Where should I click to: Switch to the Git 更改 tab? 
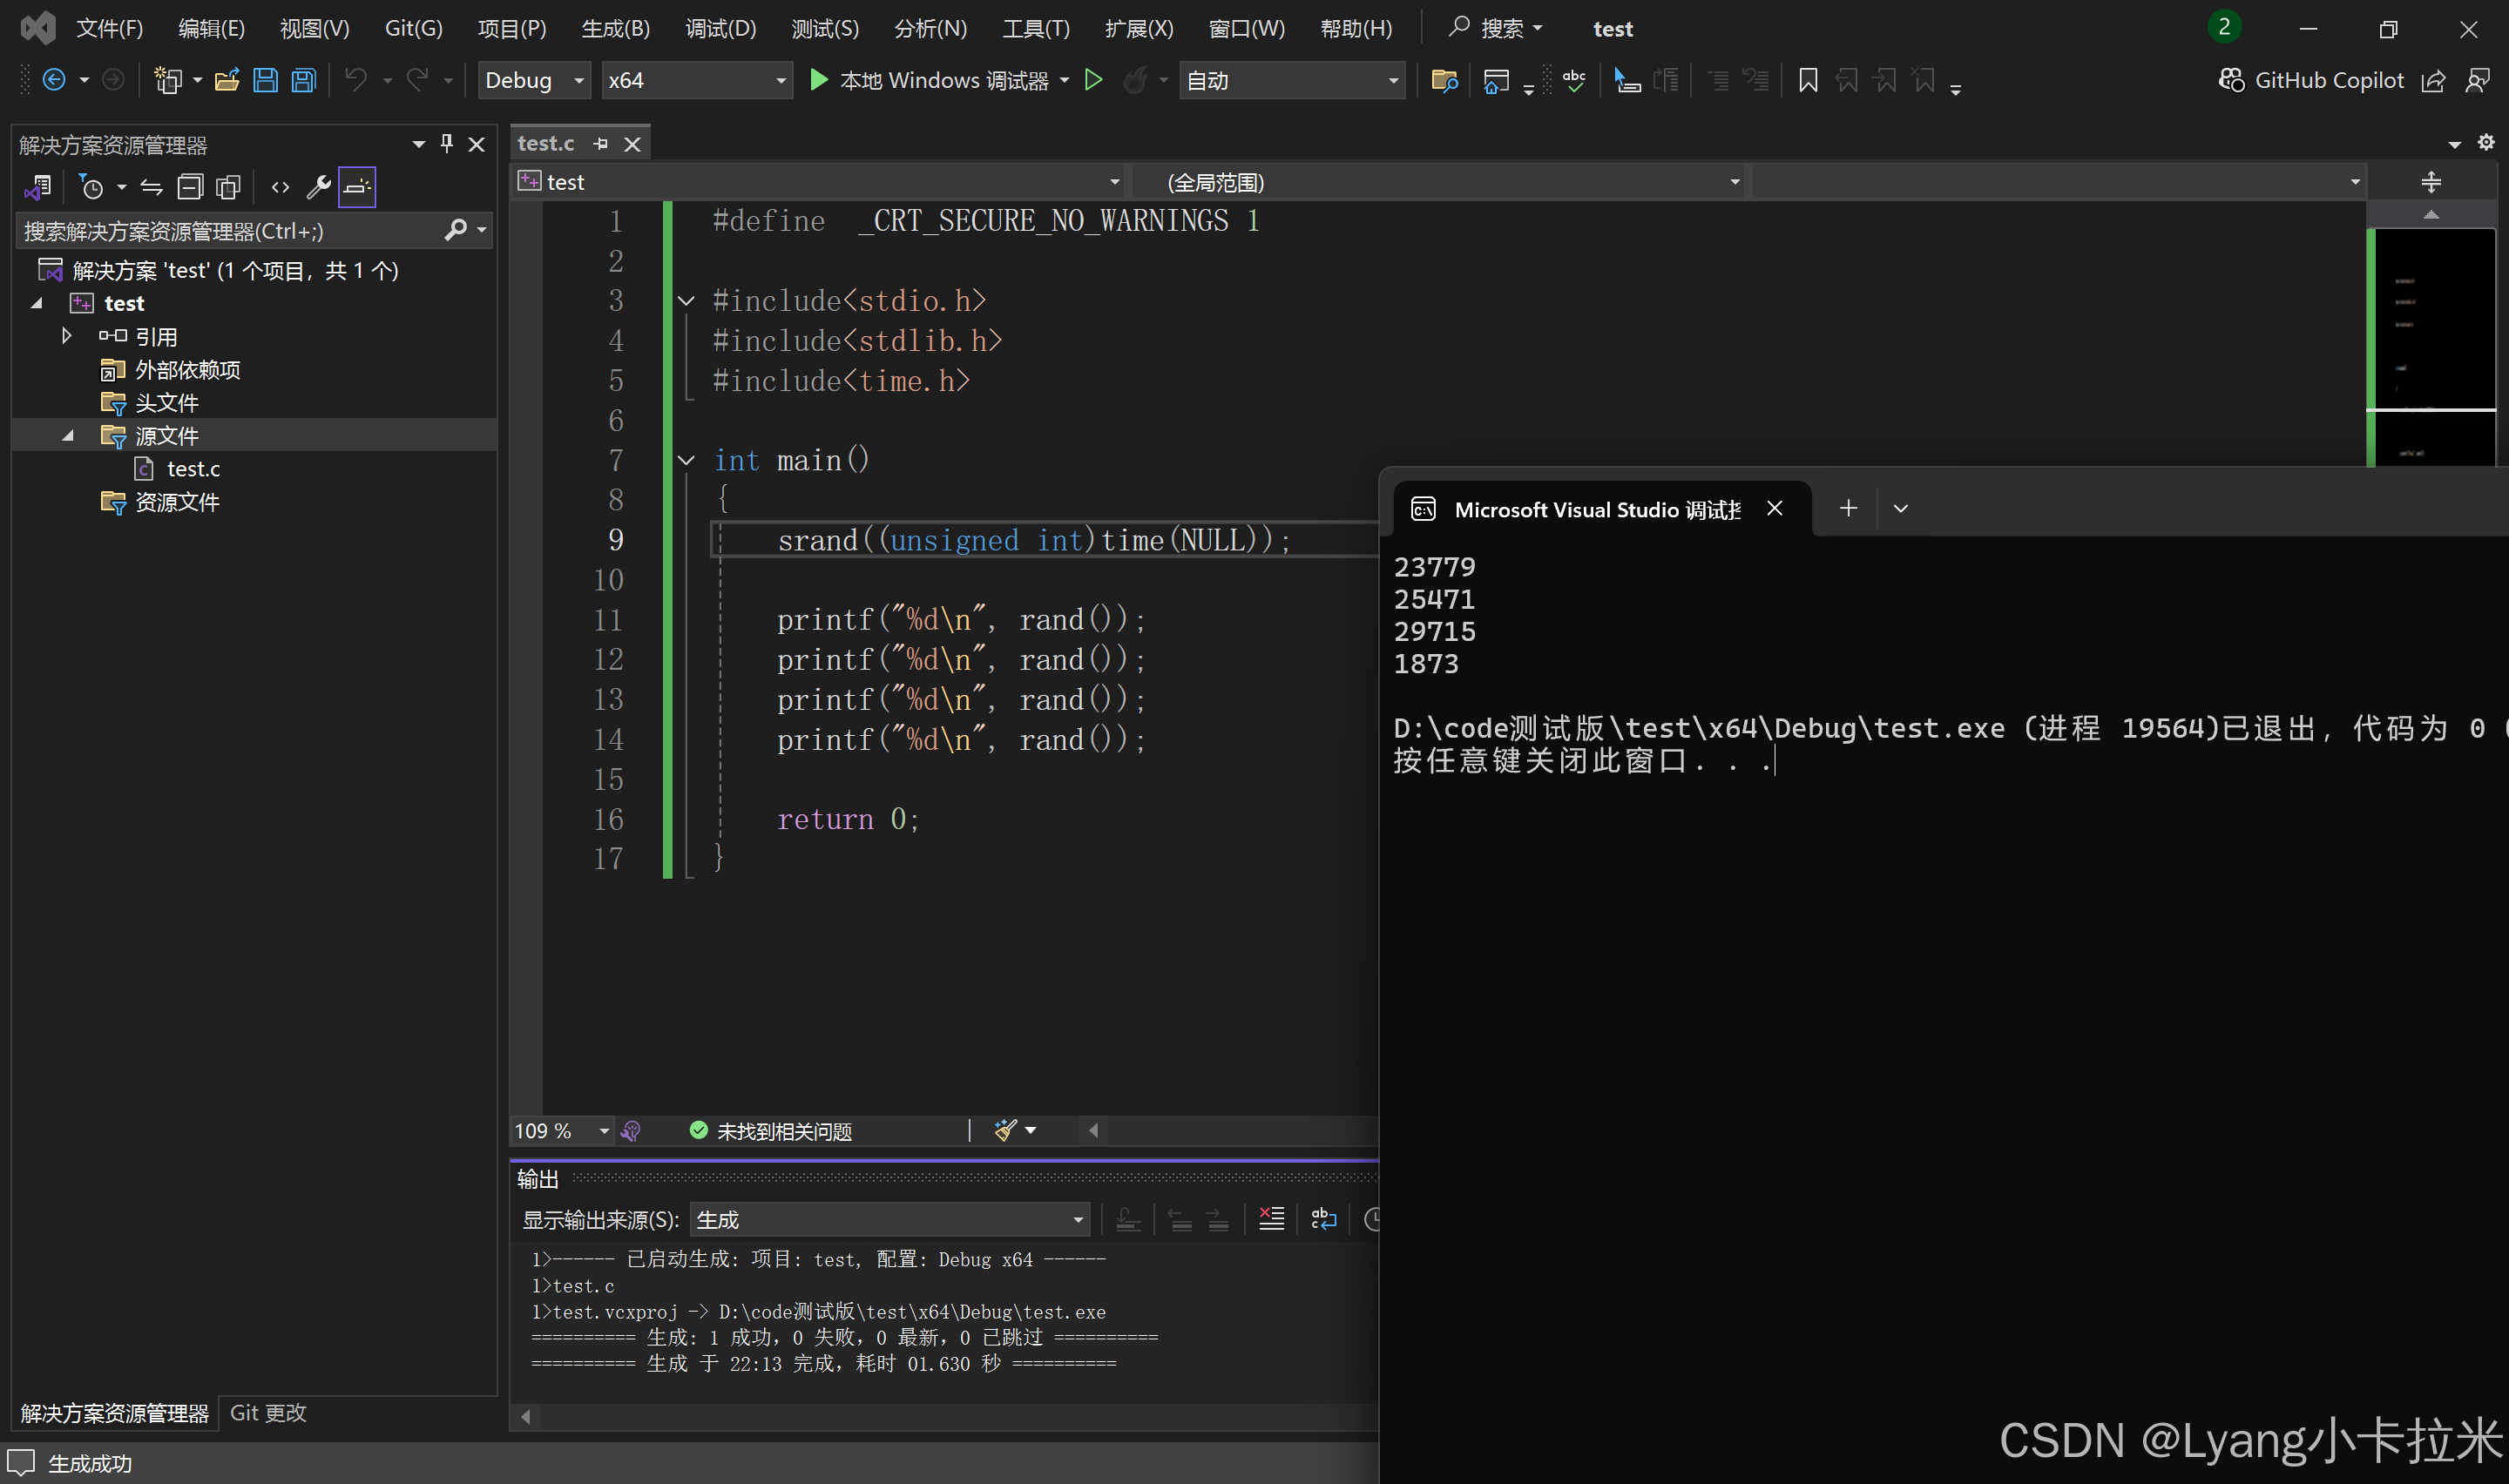coord(268,1412)
